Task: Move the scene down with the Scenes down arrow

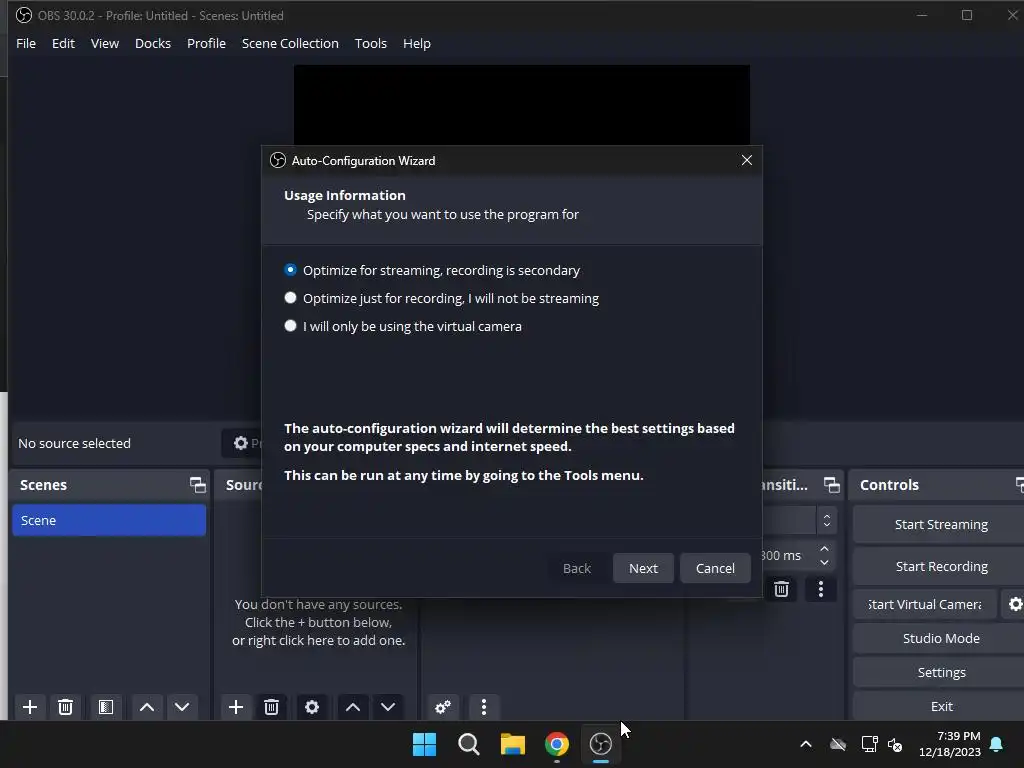Action: 182,707
